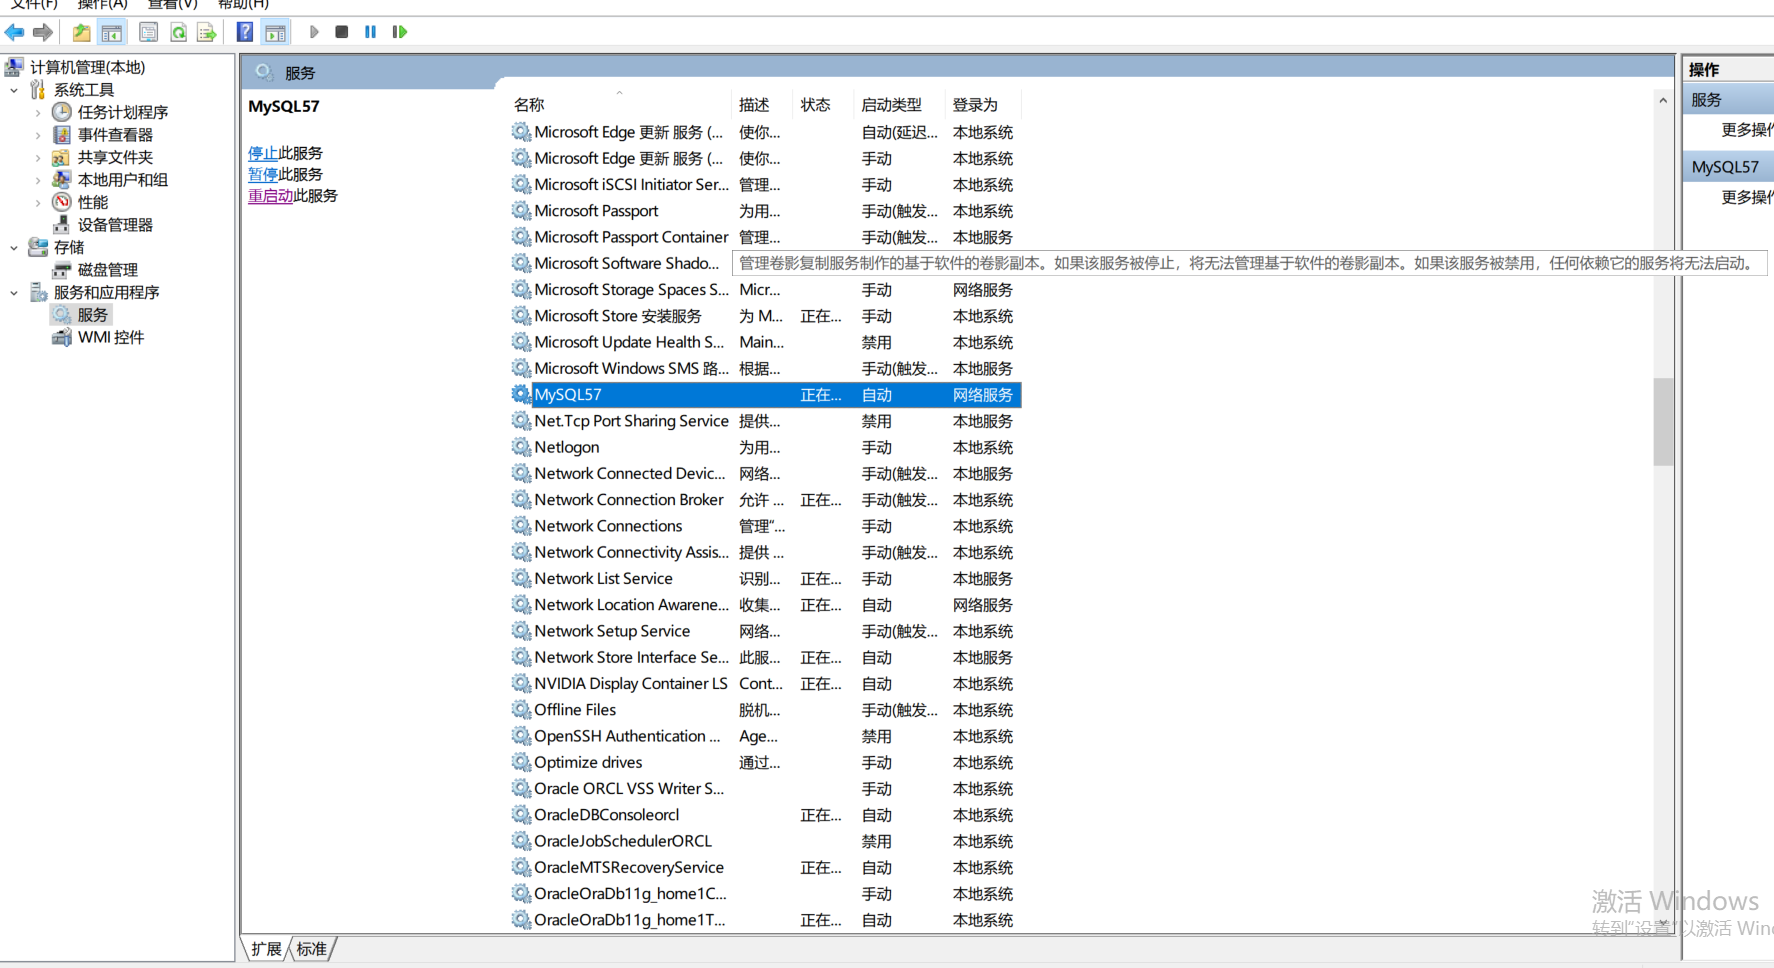Sort by the 描述 column header

point(763,104)
